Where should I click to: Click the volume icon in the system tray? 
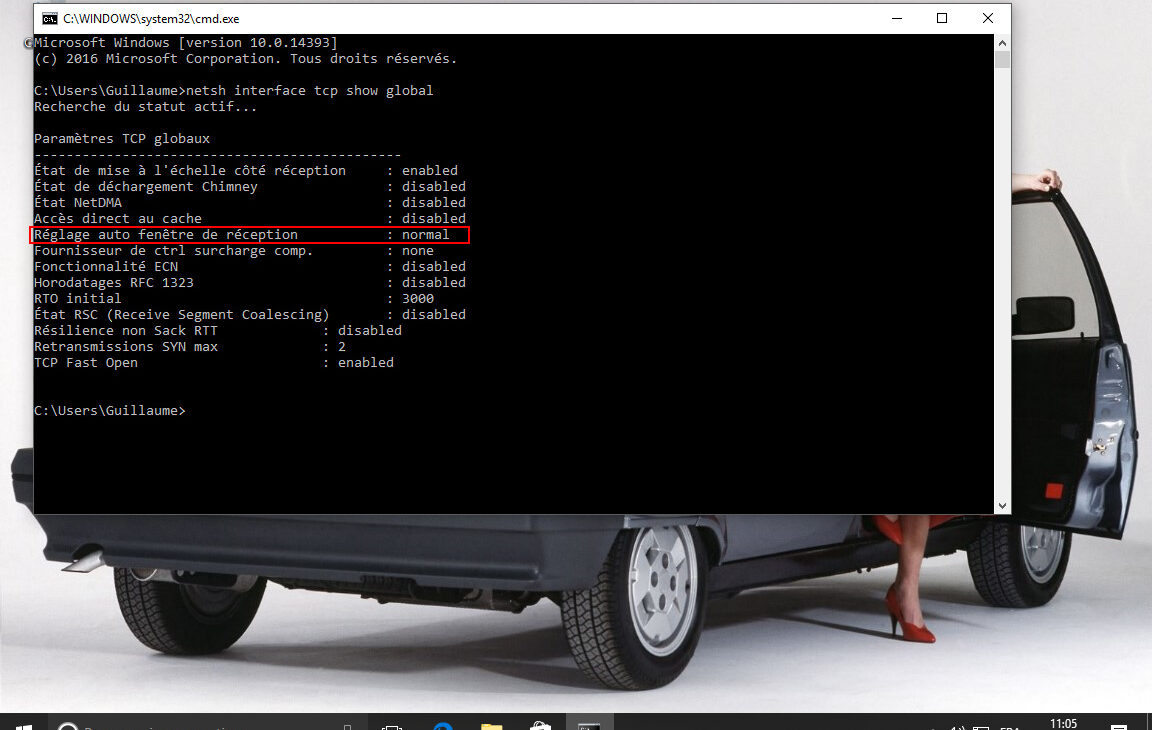[x=957, y=726]
